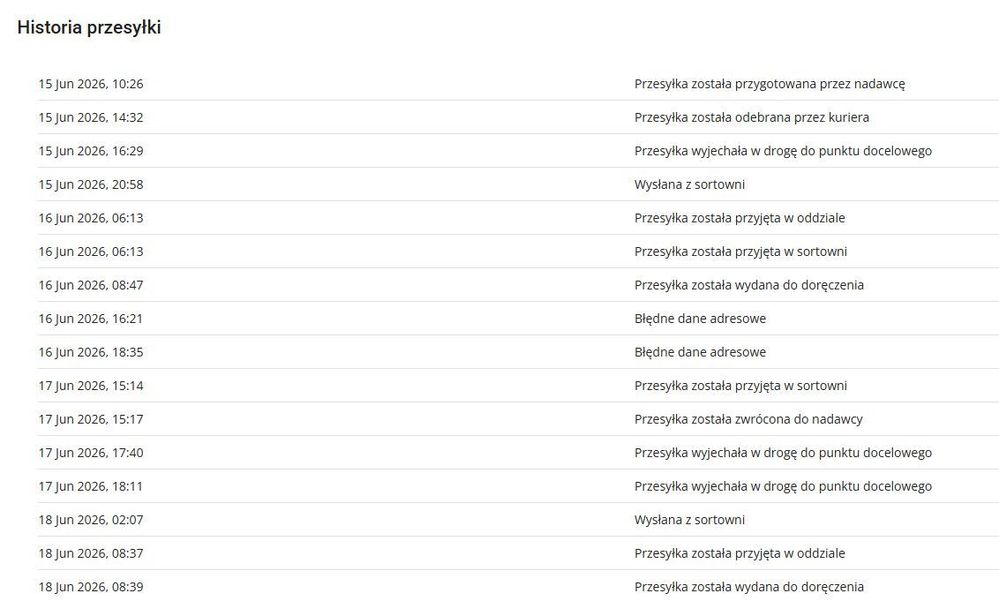
Task: Select the 17 Jun 2026, 18:11 timestamp
Action: (x=90, y=486)
